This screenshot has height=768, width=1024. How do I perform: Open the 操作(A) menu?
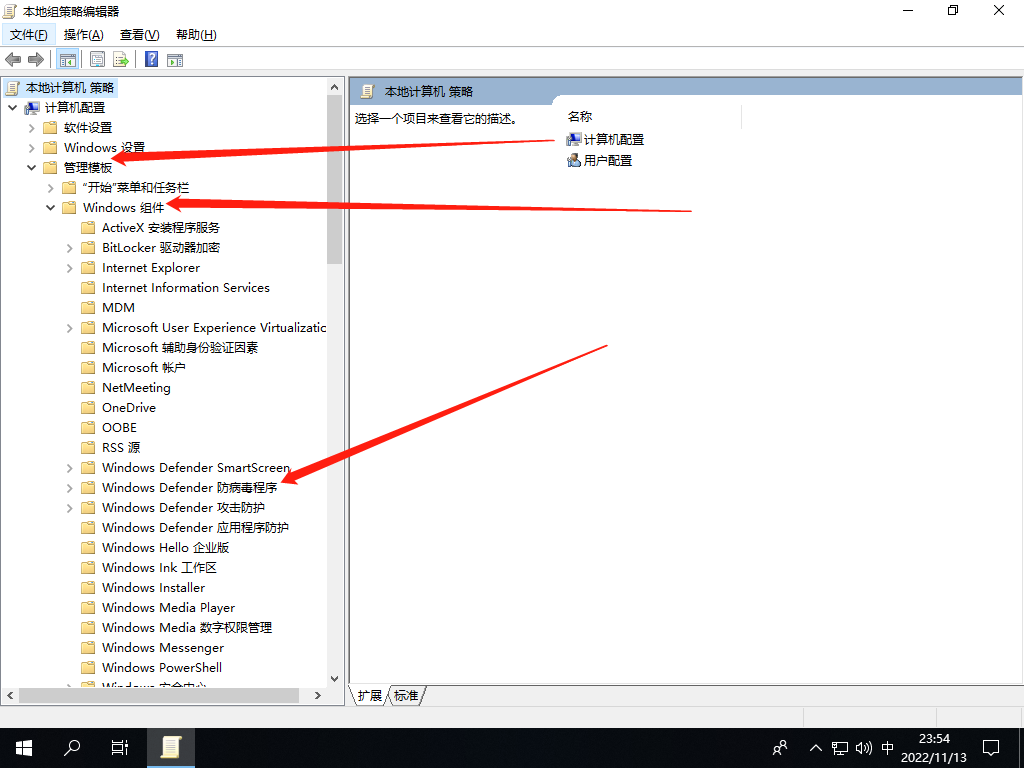tap(84, 35)
